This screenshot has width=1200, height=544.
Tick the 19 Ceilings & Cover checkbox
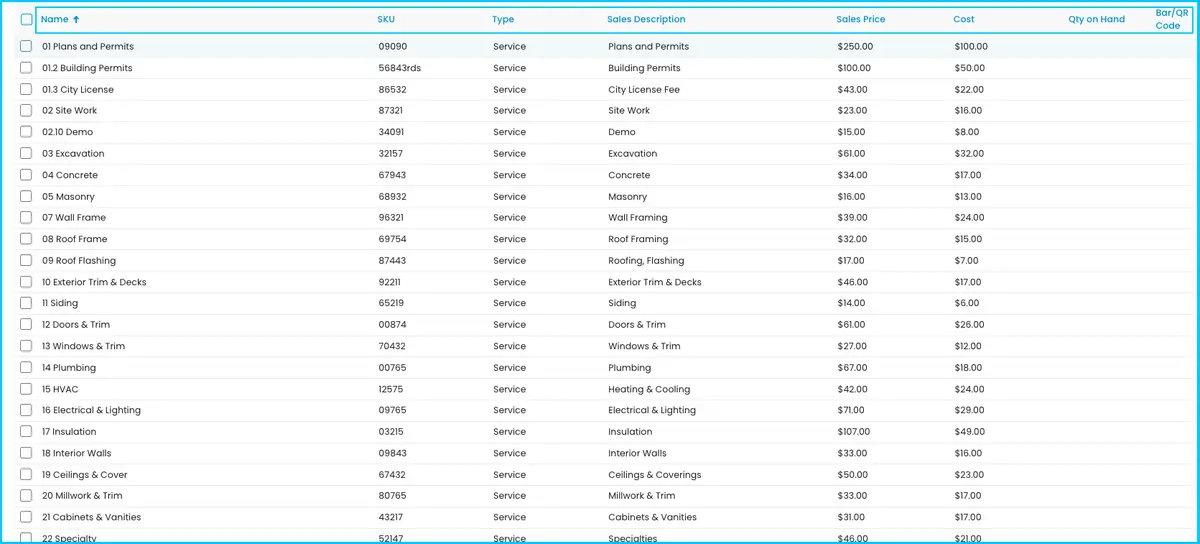pos(26,474)
